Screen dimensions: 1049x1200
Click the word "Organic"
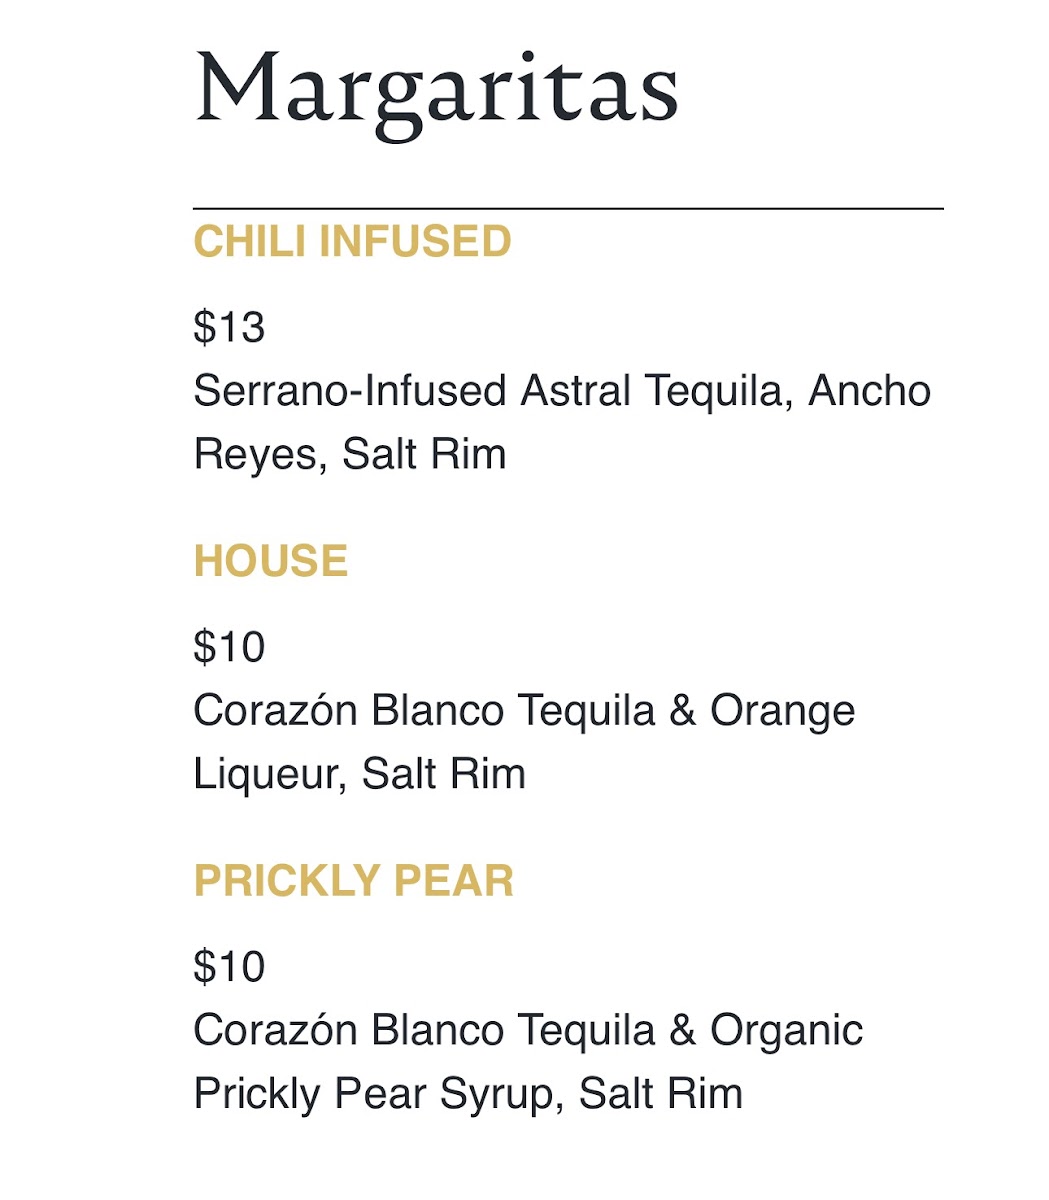(x=786, y=1031)
